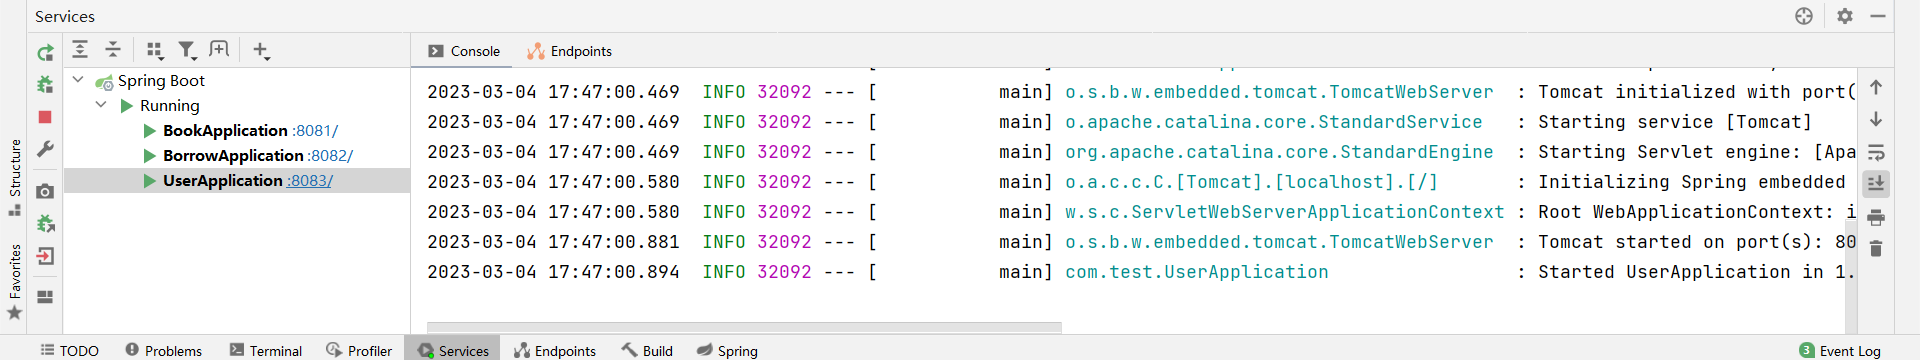The width and height of the screenshot is (1920, 360).
Task: Capture a thread dump with camera icon
Action: click(45, 191)
